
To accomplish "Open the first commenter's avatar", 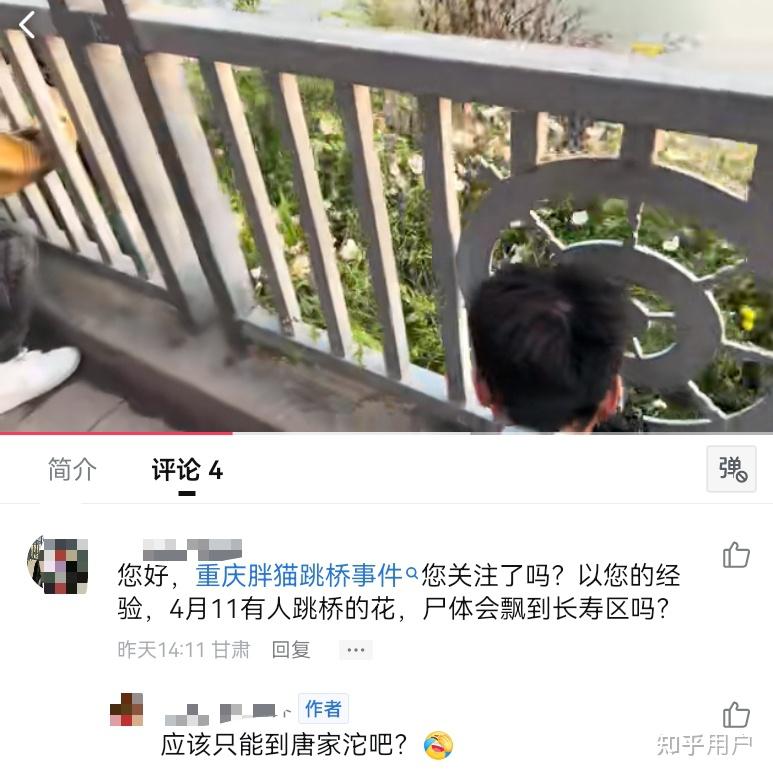I will pos(58,565).
